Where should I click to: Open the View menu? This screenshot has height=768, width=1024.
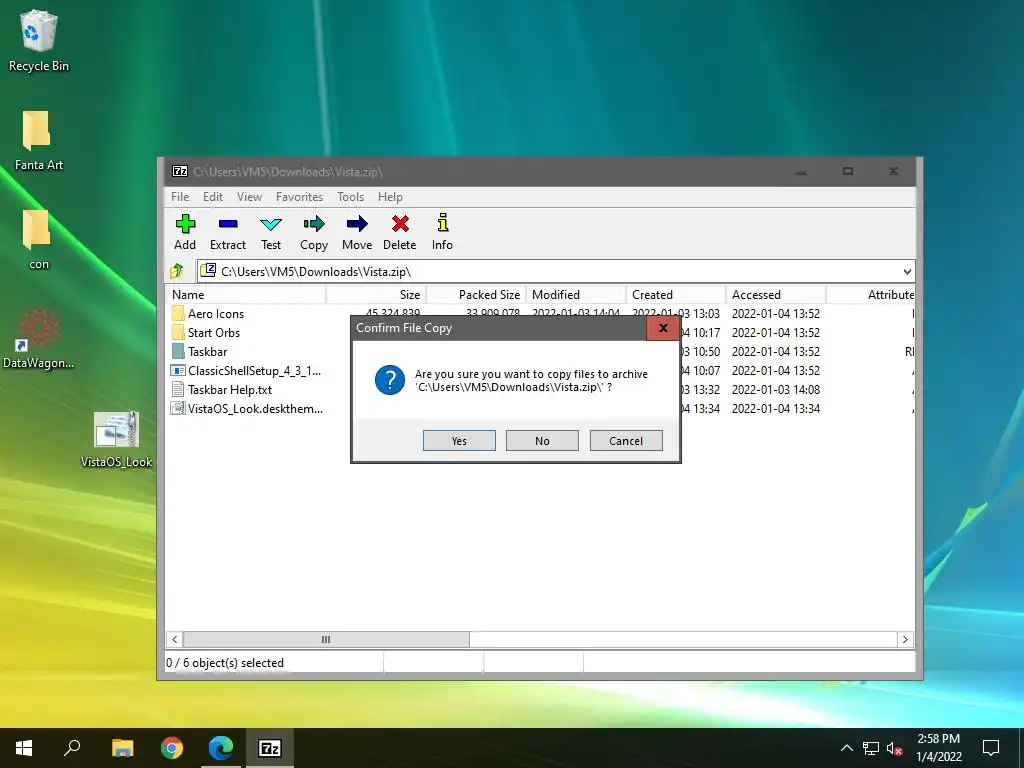[249, 197]
